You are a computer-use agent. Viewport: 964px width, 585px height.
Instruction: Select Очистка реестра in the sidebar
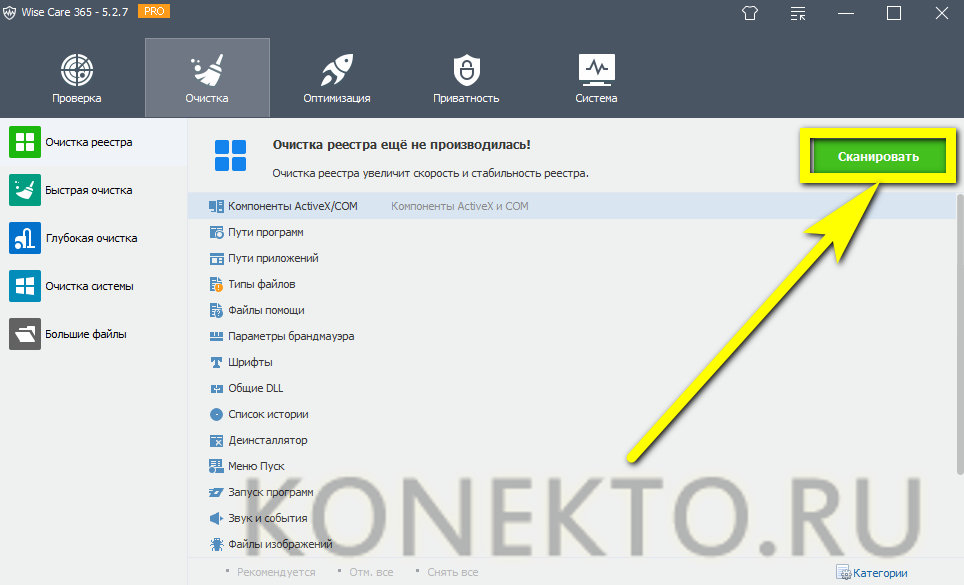click(93, 142)
